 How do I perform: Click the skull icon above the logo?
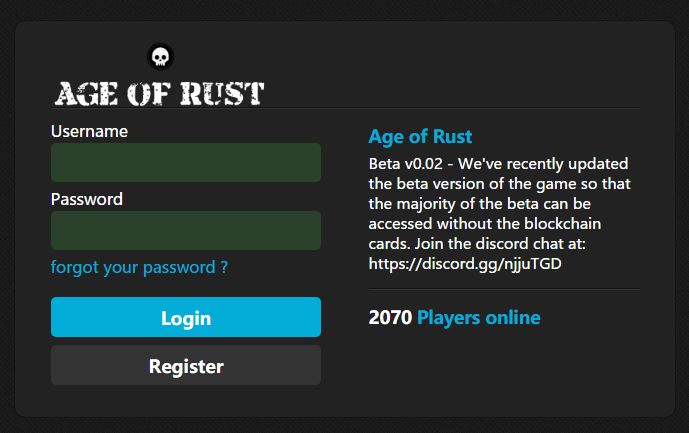point(160,56)
